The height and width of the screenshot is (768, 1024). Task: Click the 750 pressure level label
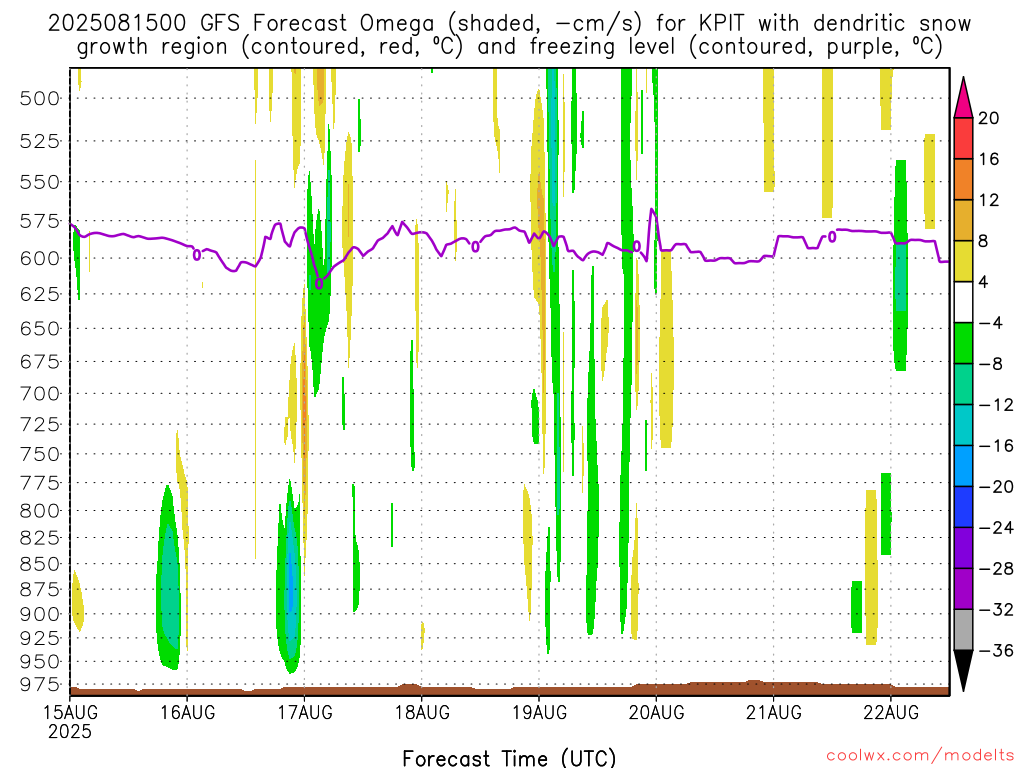(x=39, y=455)
